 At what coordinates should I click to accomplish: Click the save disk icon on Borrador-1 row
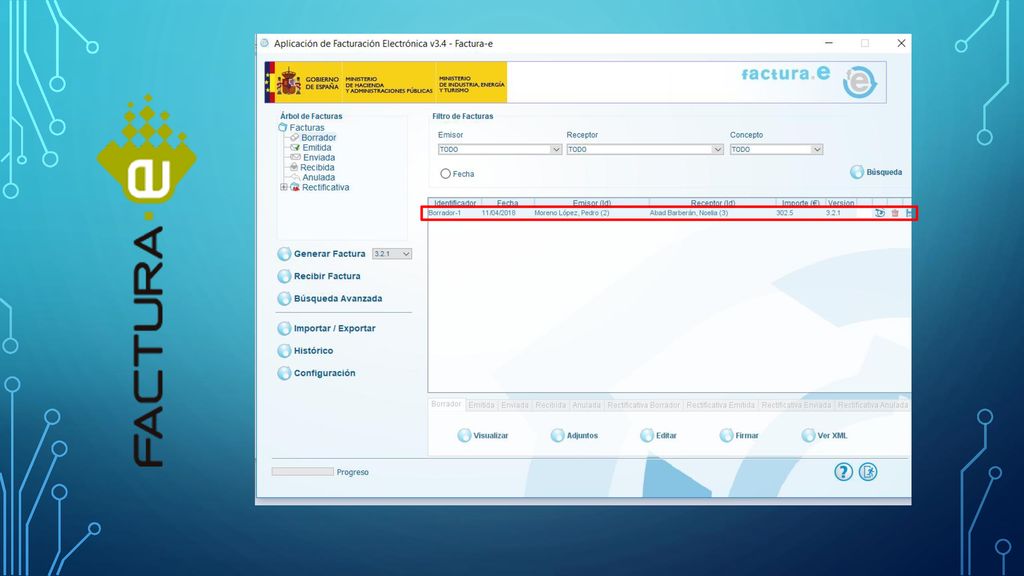(908, 213)
